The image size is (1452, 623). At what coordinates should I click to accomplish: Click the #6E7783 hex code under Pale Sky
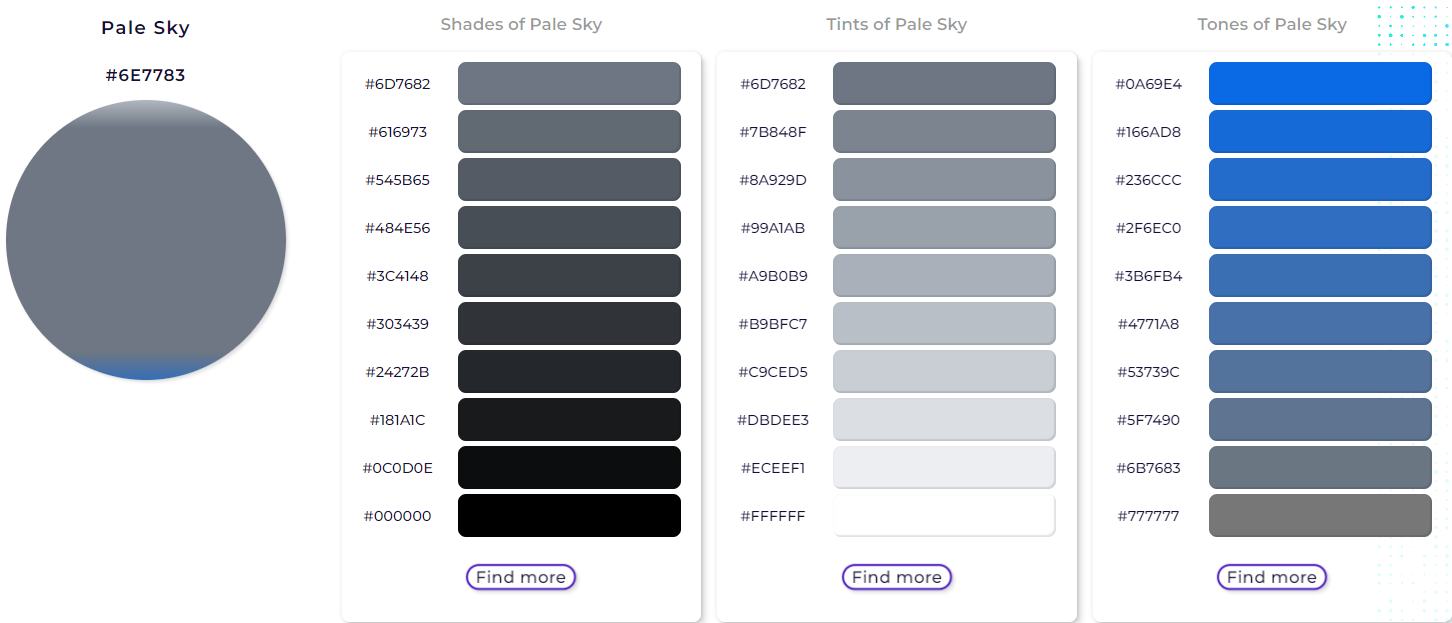[146, 75]
